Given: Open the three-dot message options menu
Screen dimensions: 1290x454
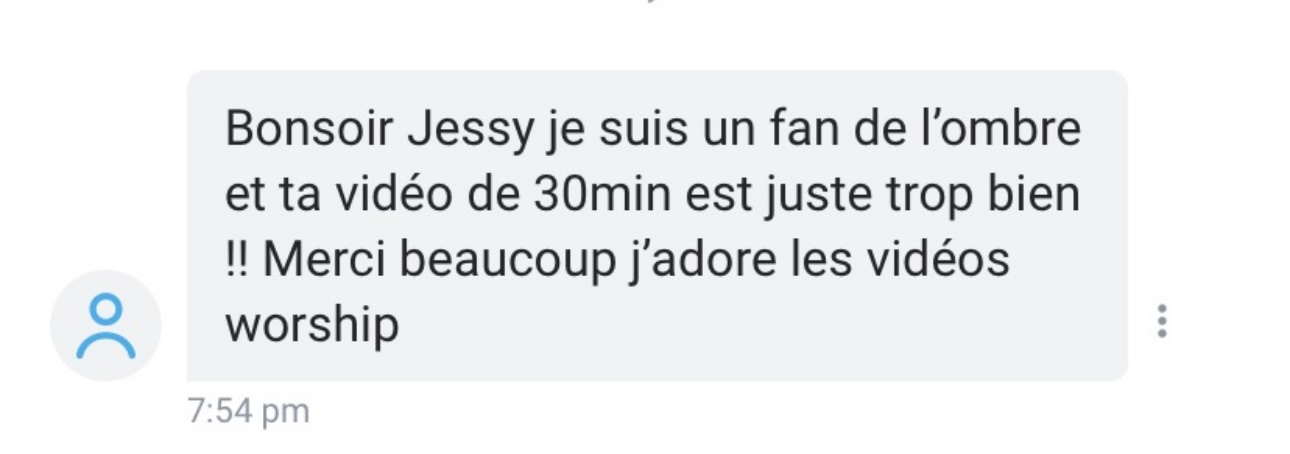Looking at the screenshot, I should pos(1161,321).
